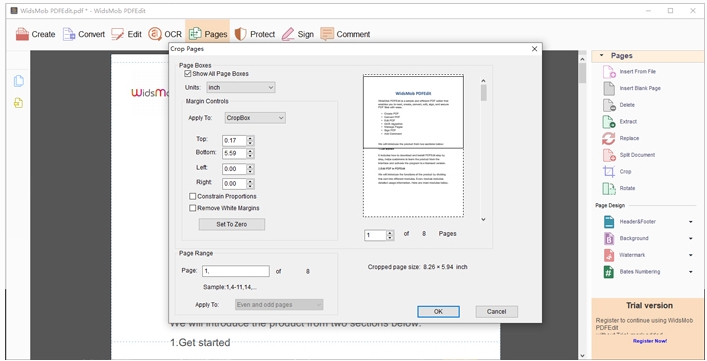The height and width of the screenshot is (361, 707).
Task: Click the Delete page icon
Action: tap(609, 105)
